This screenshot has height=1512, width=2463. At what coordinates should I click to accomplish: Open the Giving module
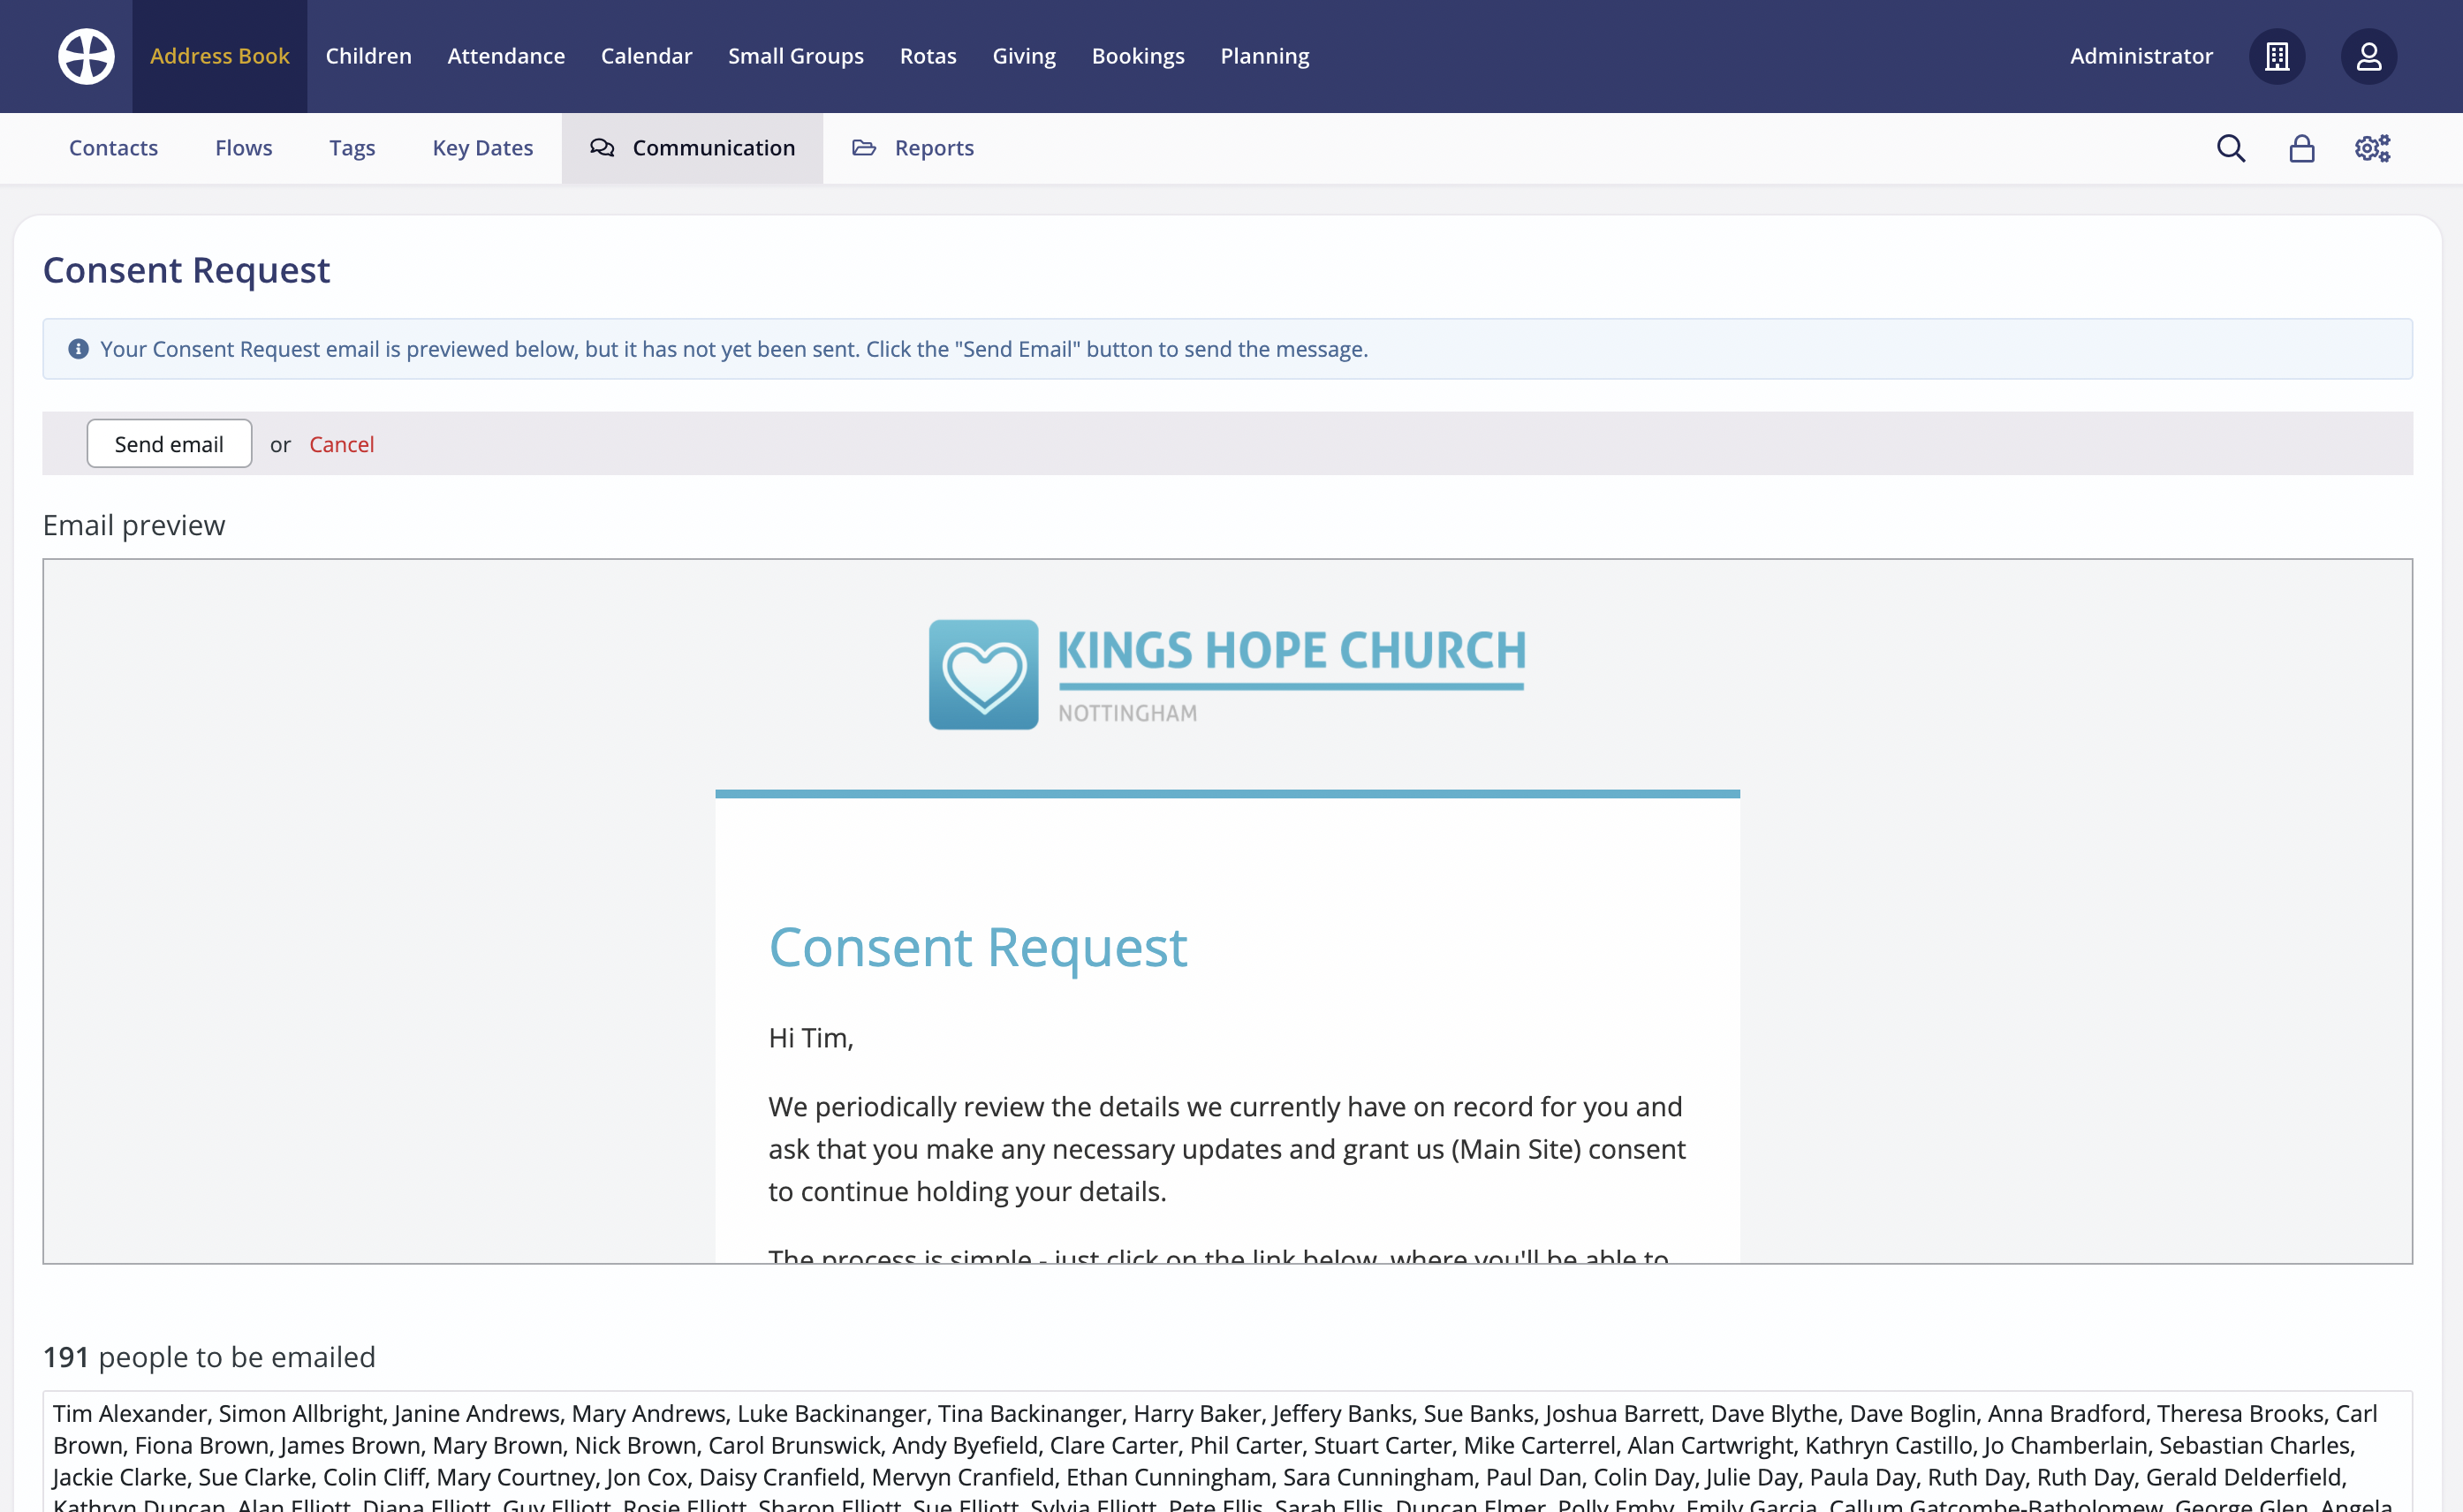pyautogui.click(x=1024, y=56)
